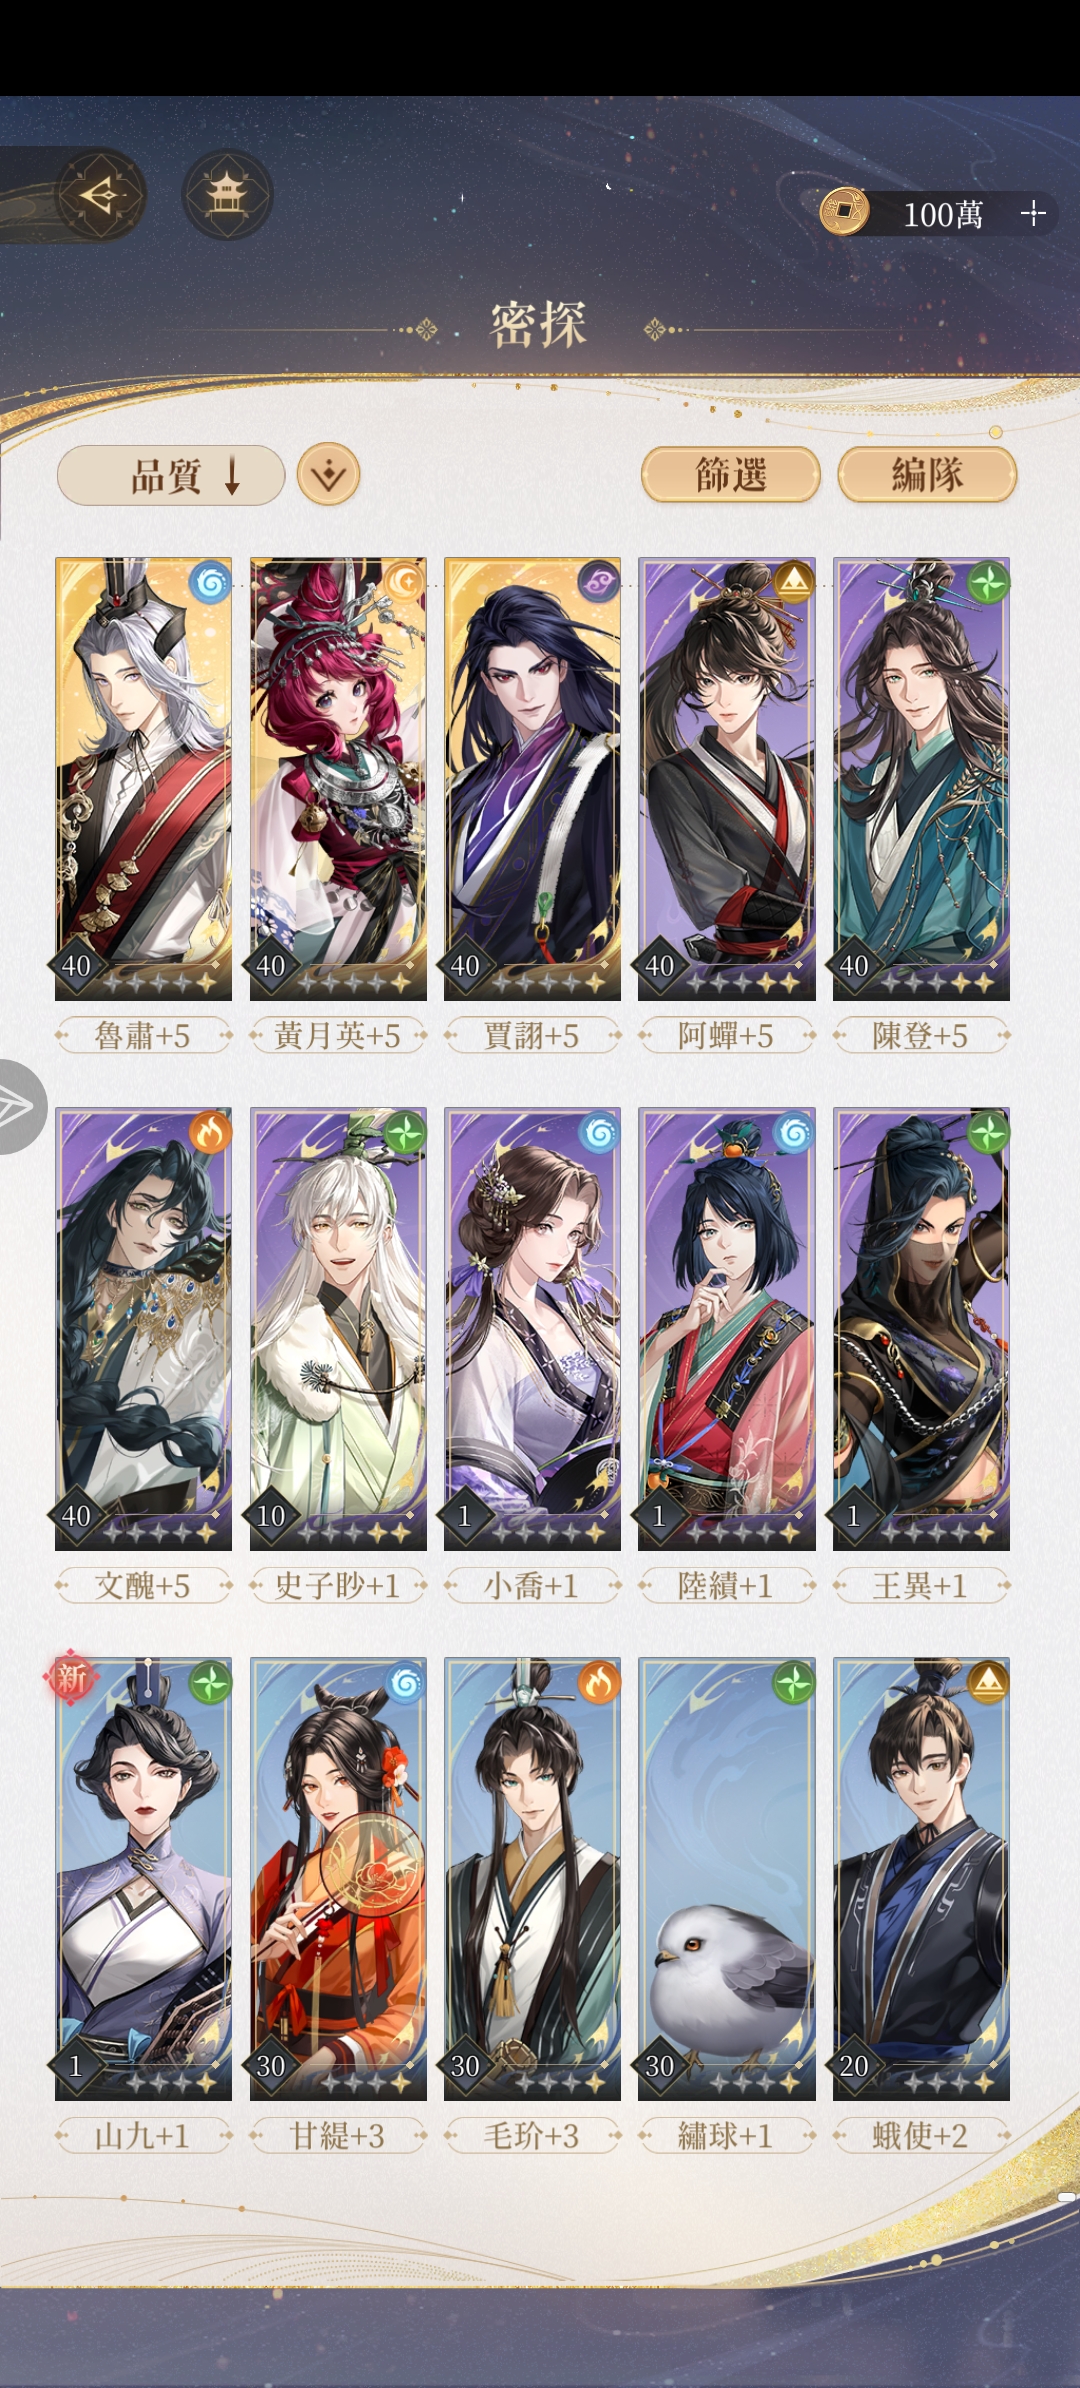Open the 品質 sort dropdown
Viewport: 1080px width, 2388px height.
click(x=171, y=475)
